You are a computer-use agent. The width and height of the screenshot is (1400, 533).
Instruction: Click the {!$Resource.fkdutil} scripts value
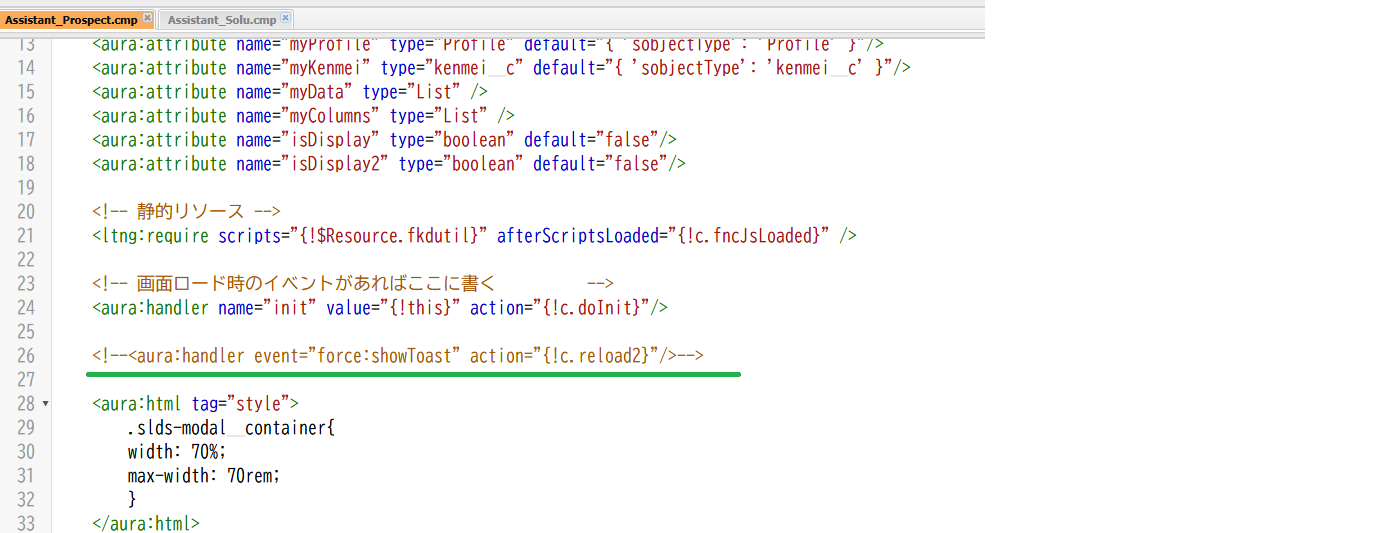[389, 236]
